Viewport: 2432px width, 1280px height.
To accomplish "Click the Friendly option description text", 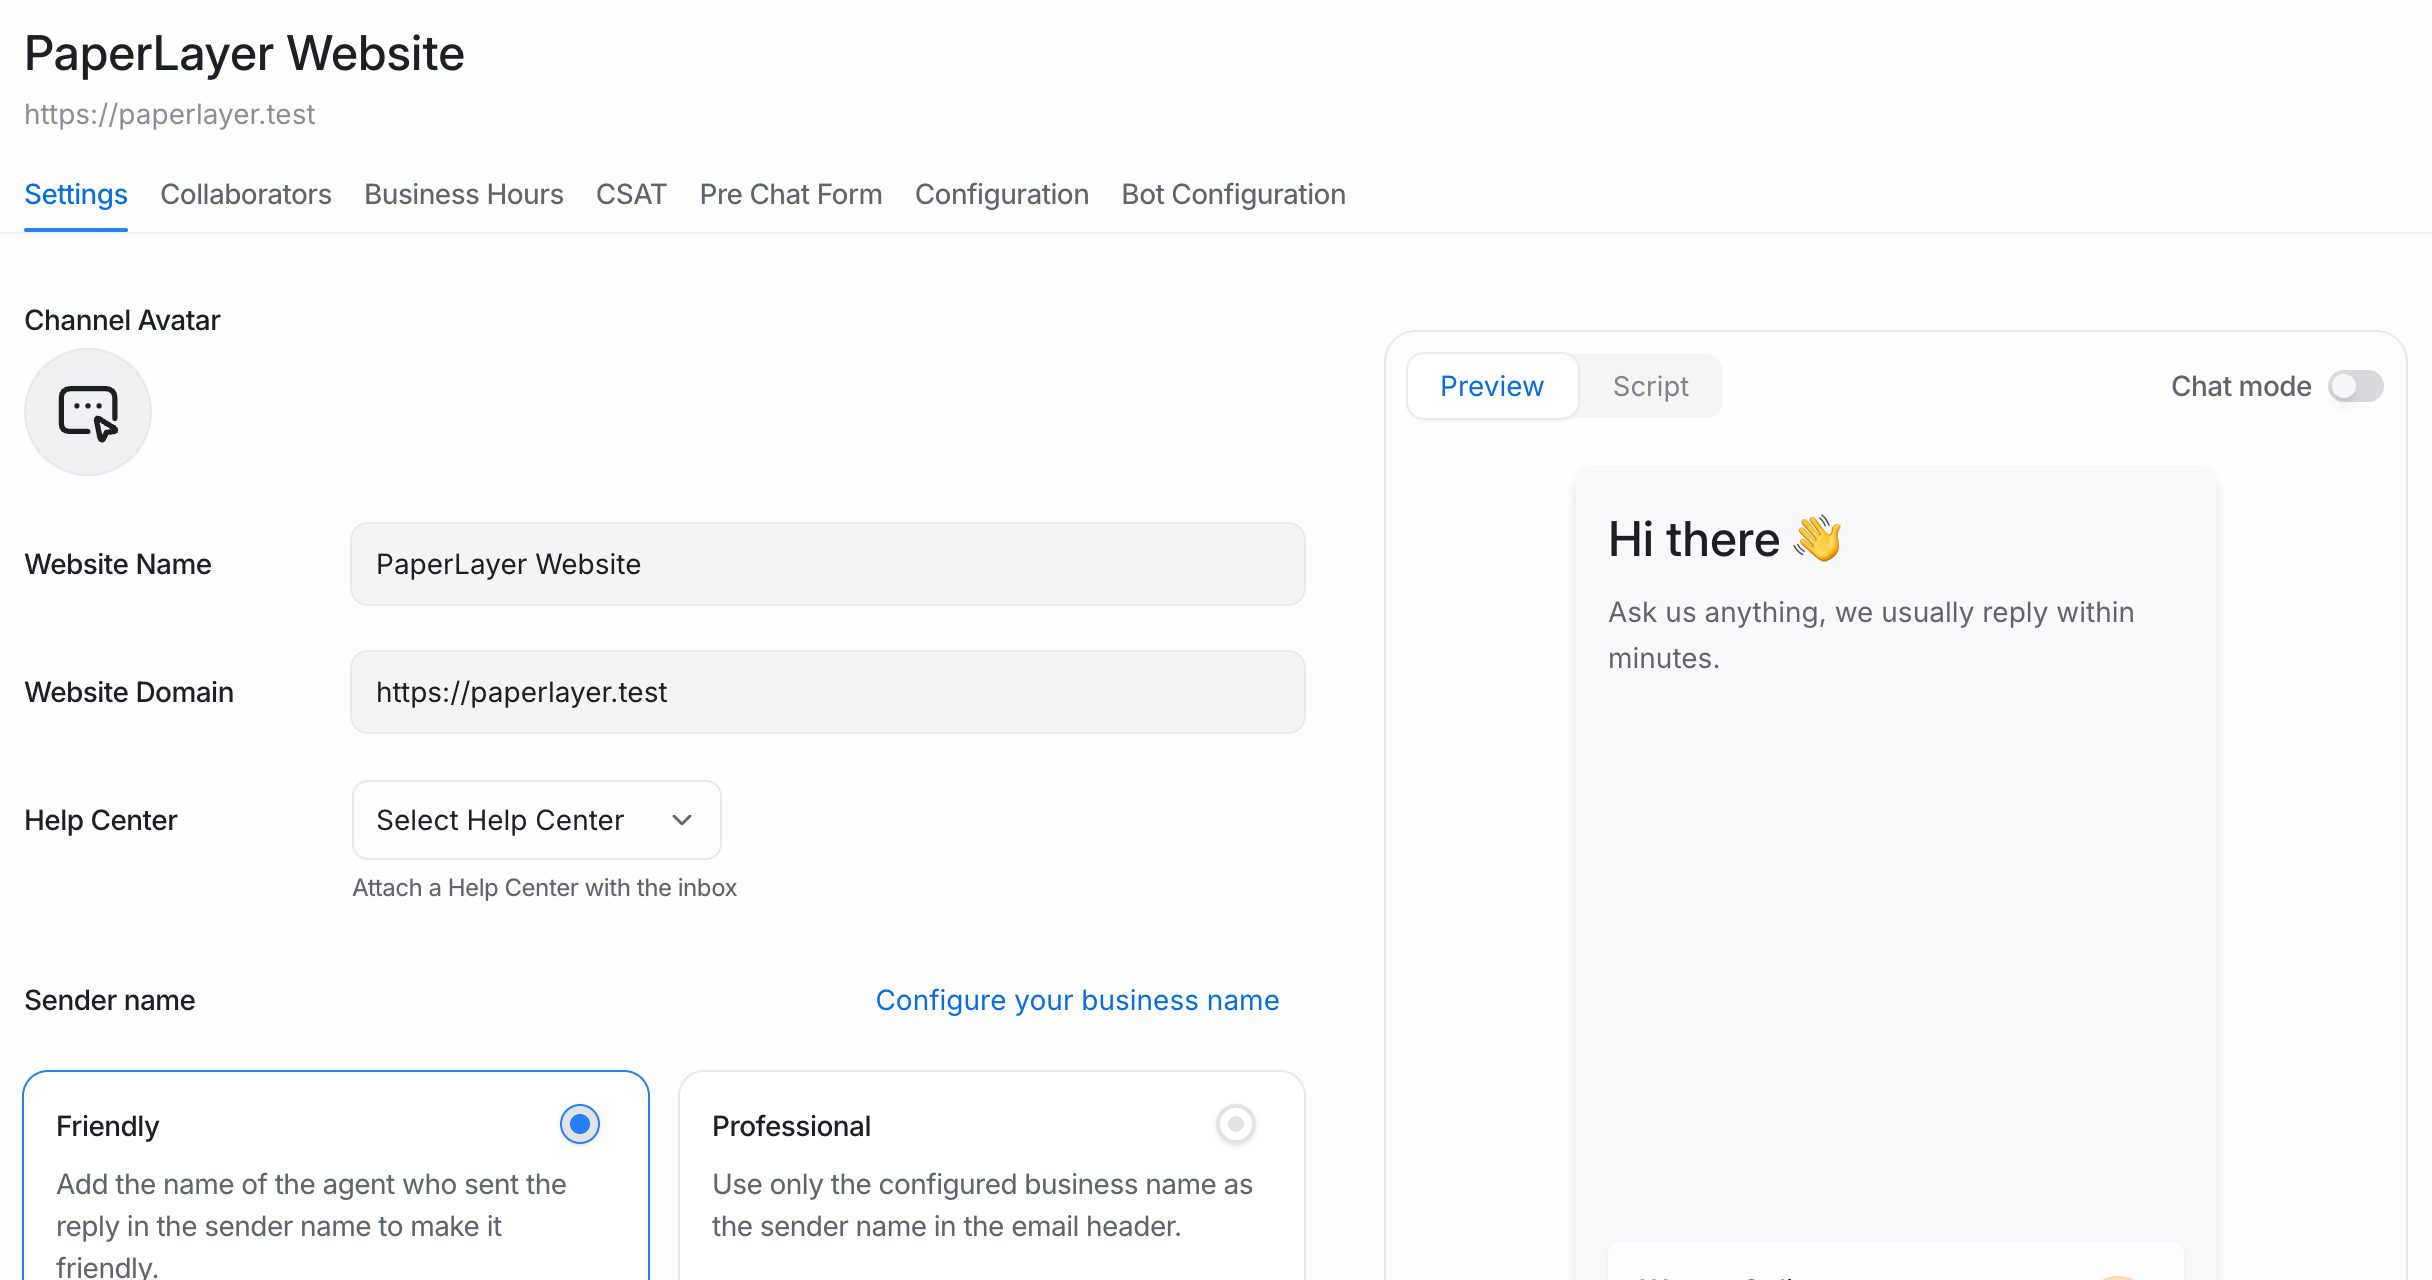I will [311, 1223].
